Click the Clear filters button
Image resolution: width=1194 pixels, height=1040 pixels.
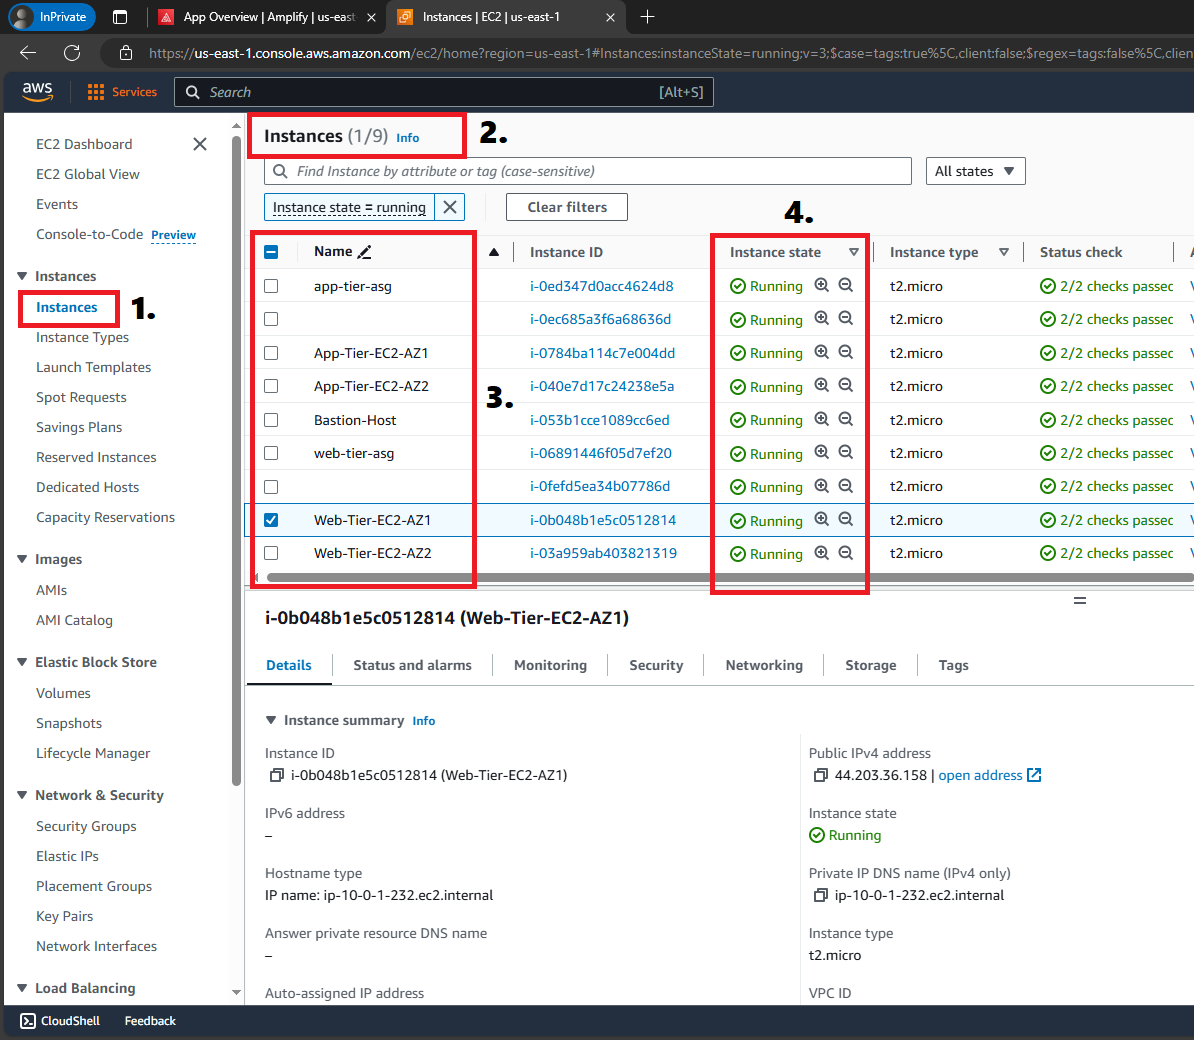(x=567, y=207)
